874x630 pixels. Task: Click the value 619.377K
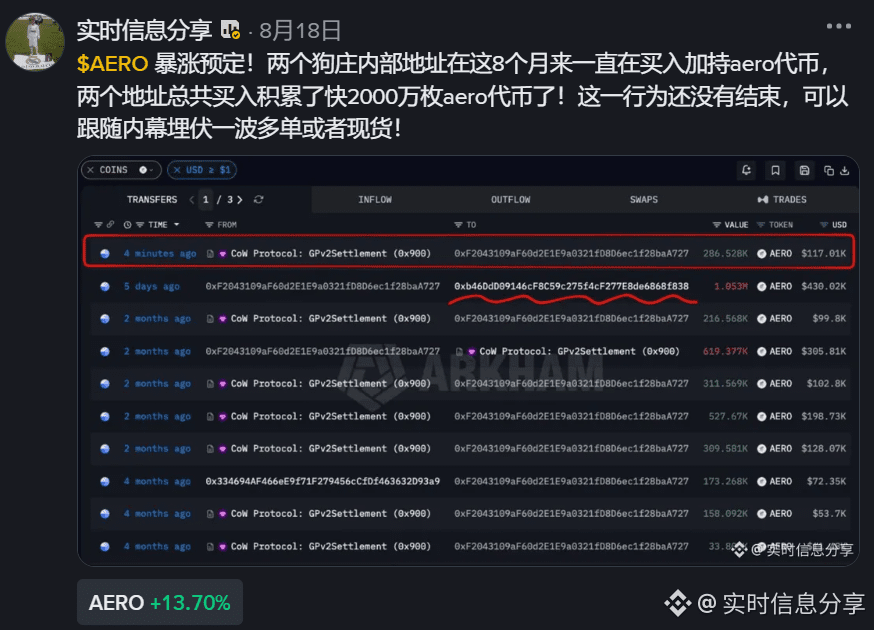coord(725,352)
